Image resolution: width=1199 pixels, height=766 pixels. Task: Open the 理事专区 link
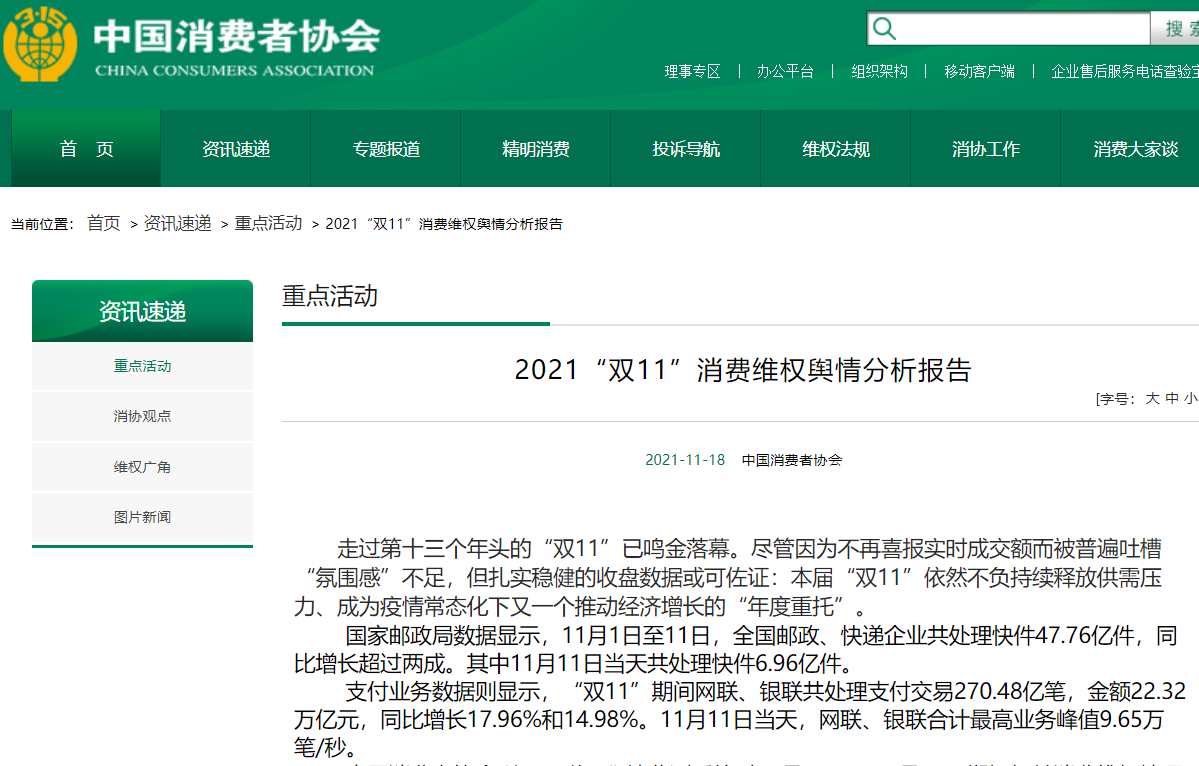pos(692,71)
